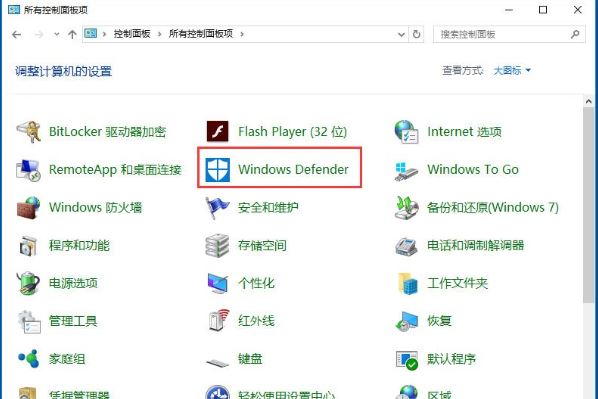This screenshot has height=399, width=598.
Task: Open the Windows To Go icon
Action: pos(406,171)
